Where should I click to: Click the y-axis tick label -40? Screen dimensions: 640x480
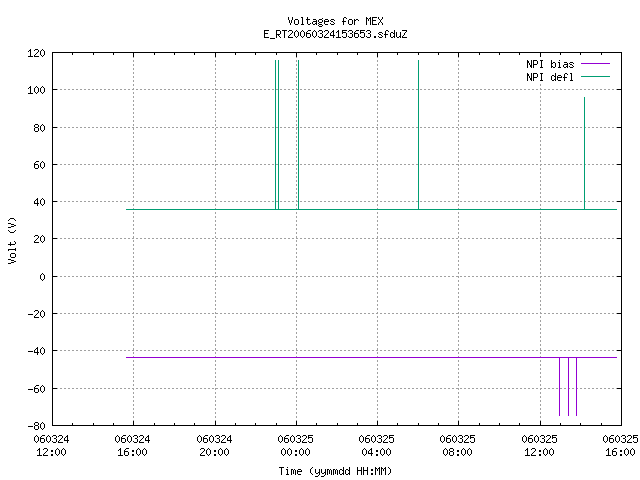tap(36, 351)
